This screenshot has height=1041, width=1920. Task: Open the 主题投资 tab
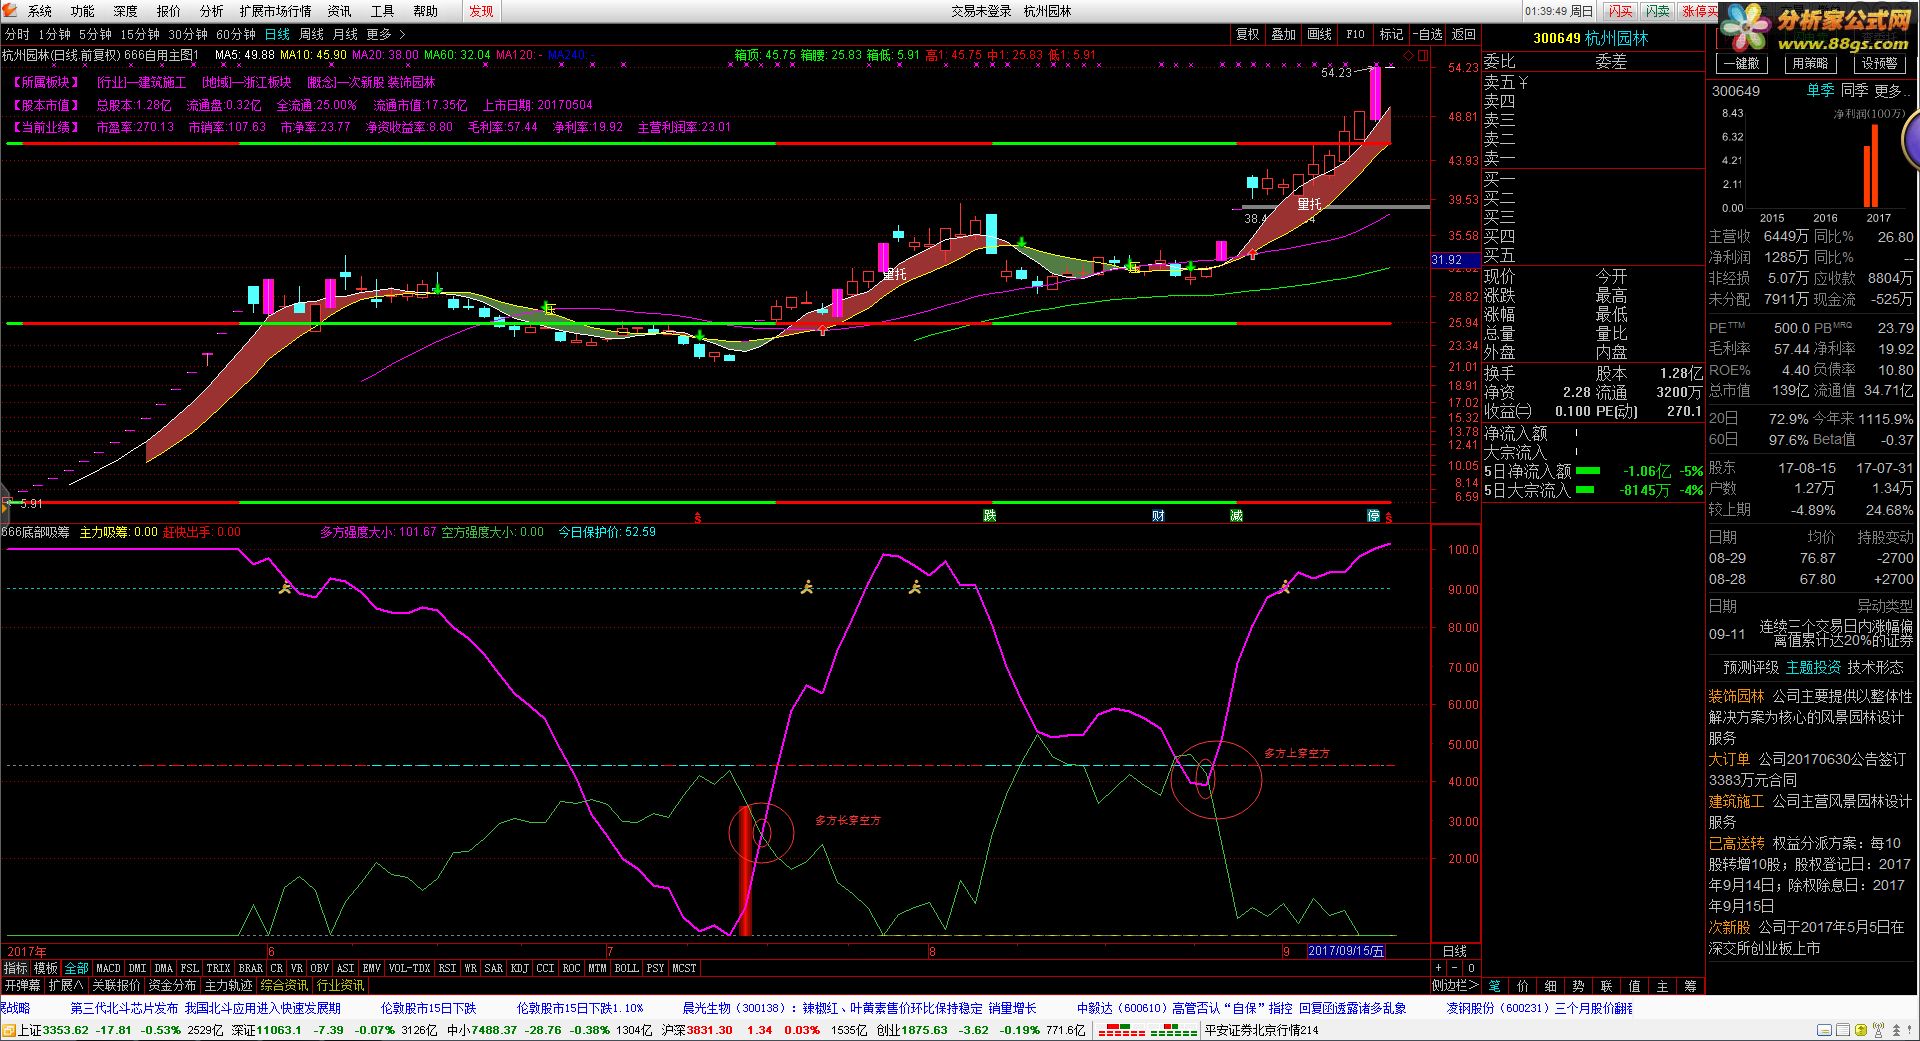tap(1813, 667)
